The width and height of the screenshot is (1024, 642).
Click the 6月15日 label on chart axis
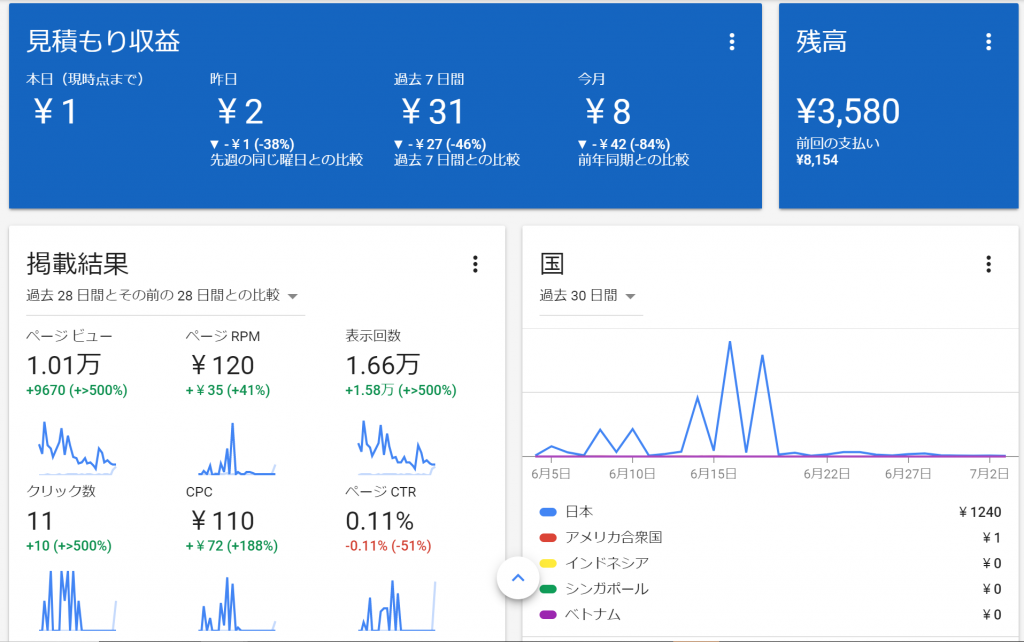(x=714, y=473)
